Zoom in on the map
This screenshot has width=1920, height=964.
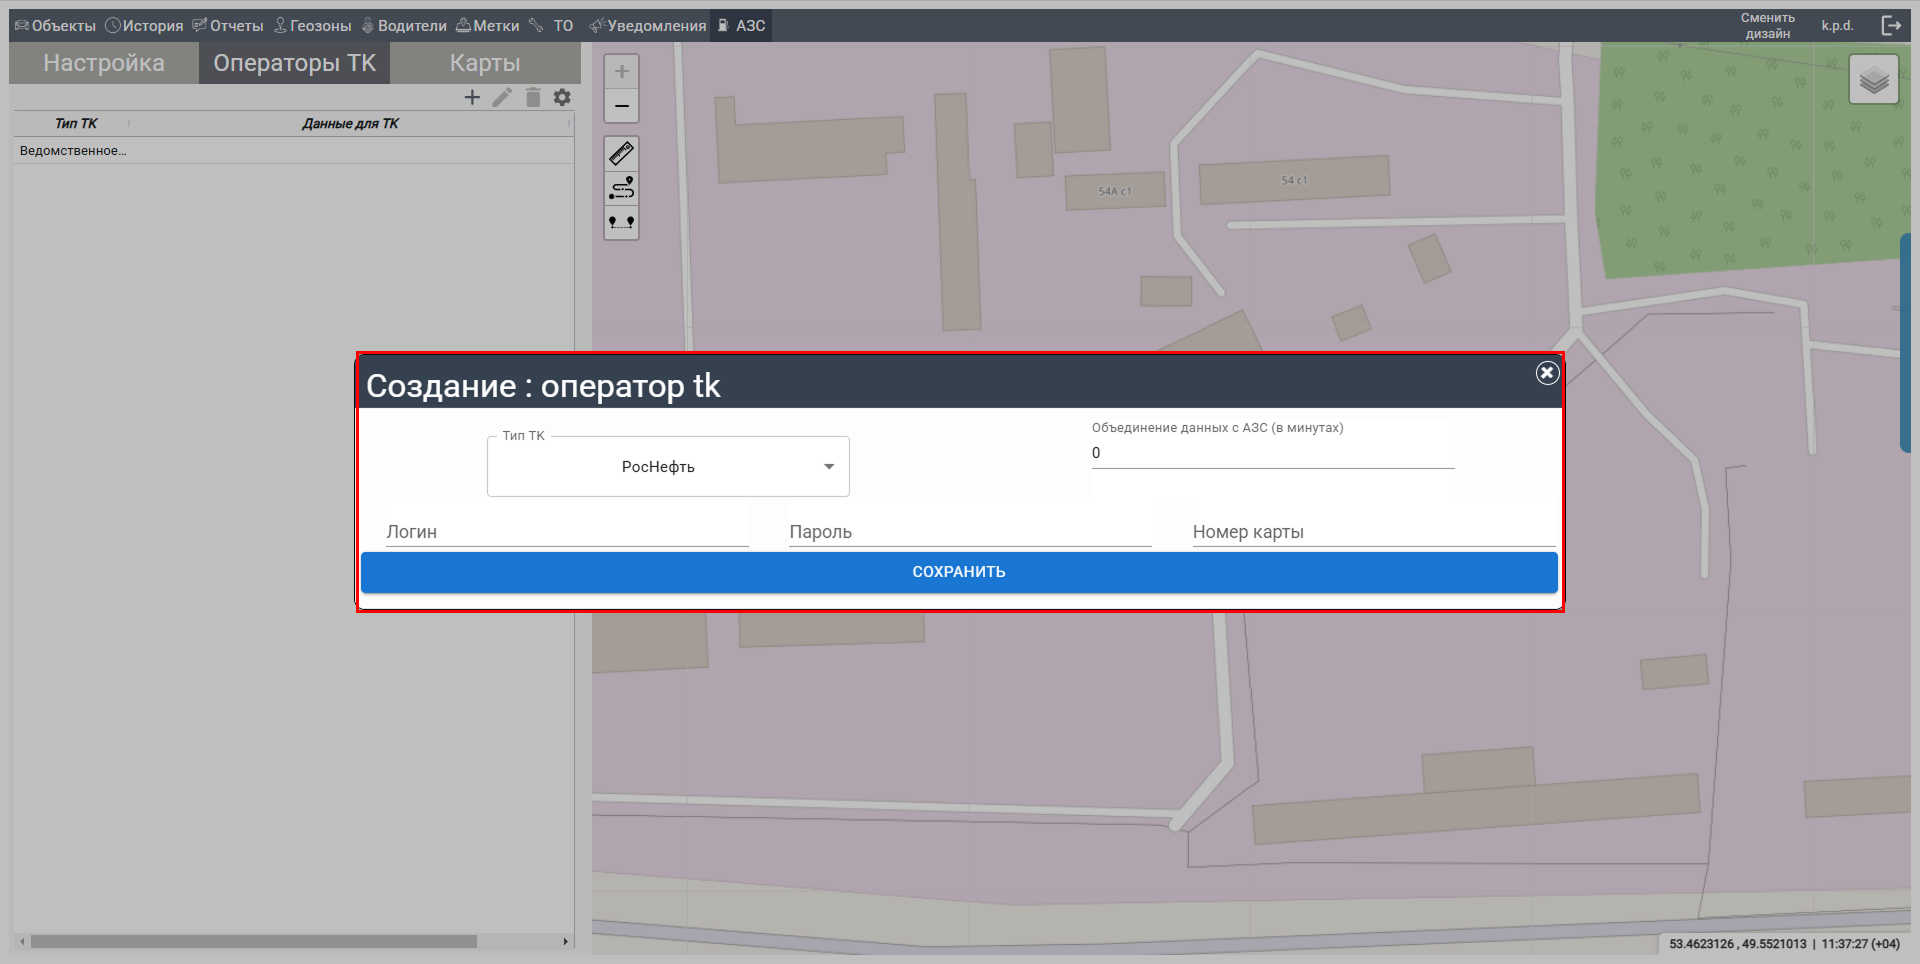click(621, 72)
